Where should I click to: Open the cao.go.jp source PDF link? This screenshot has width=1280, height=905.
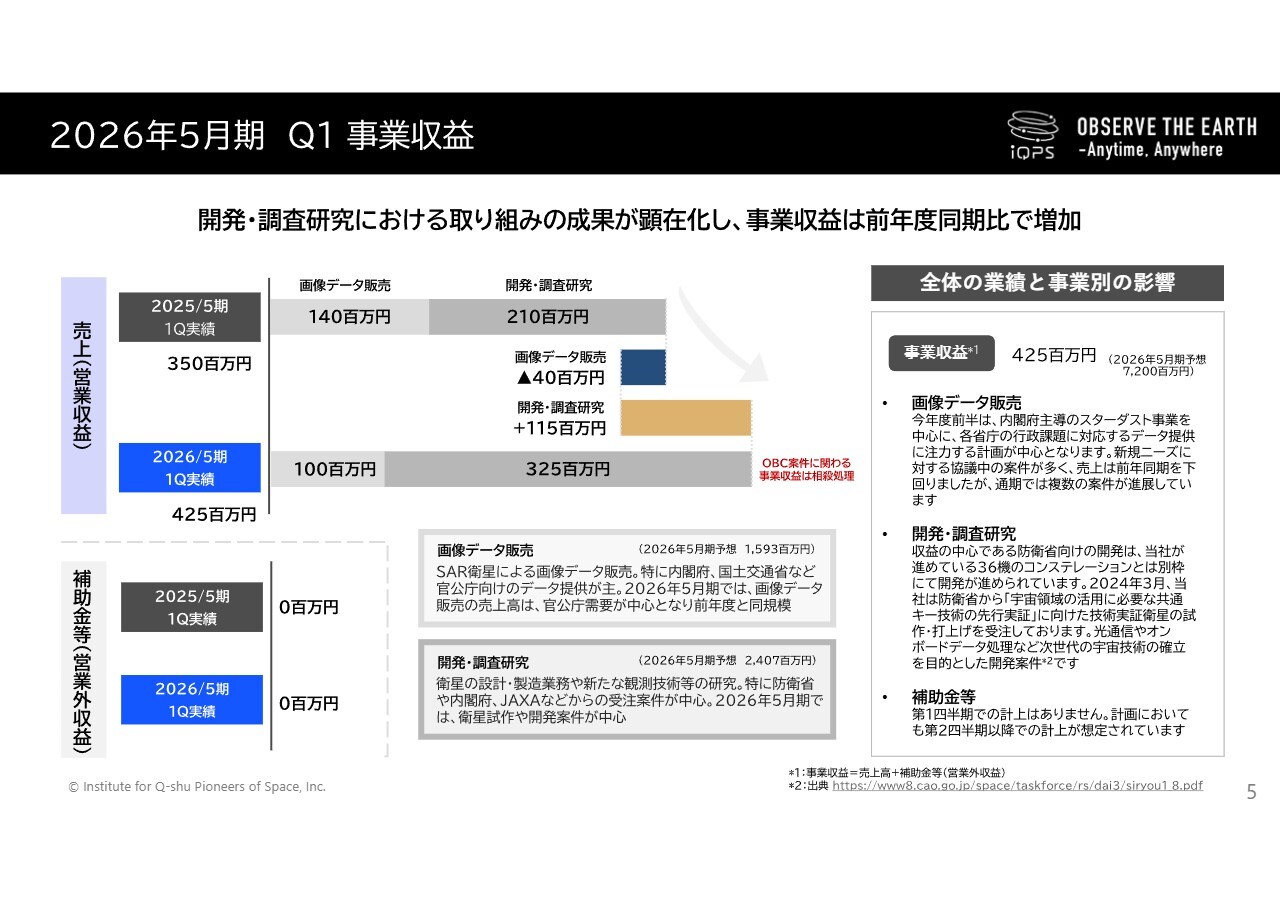[x=1017, y=786]
